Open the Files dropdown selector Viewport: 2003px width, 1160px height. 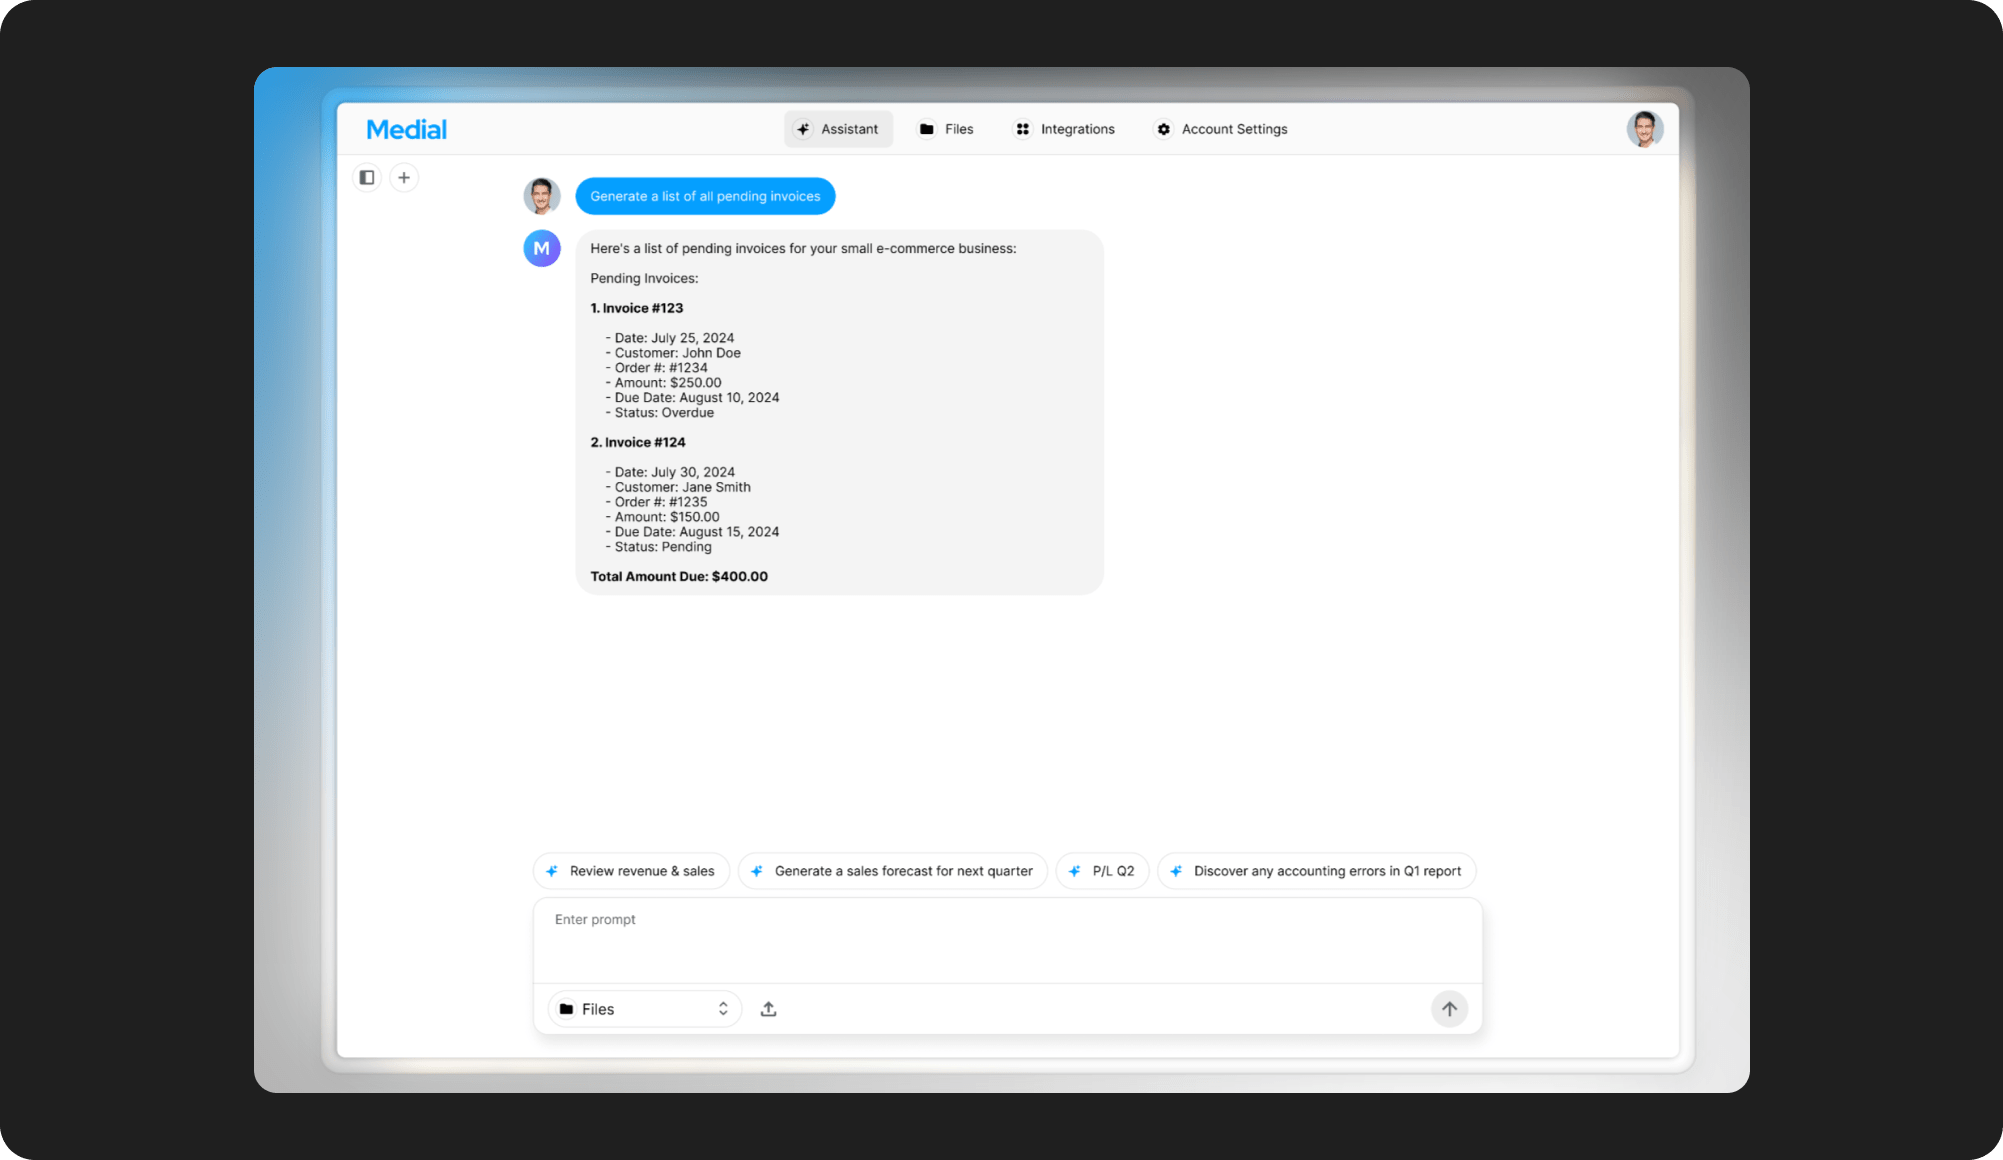tap(644, 1009)
